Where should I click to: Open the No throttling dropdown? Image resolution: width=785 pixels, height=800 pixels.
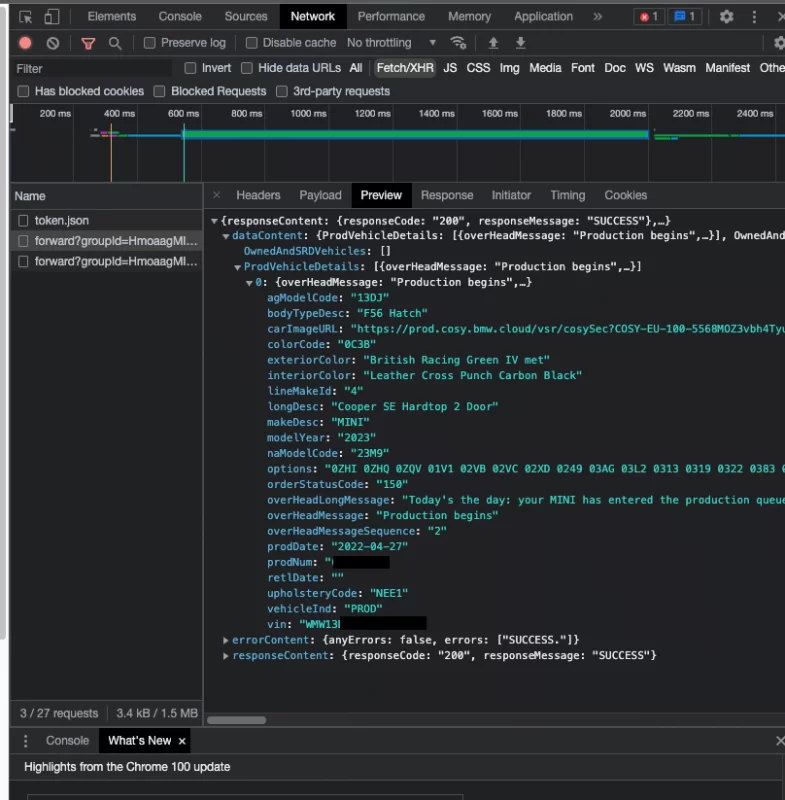coord(391,43)
